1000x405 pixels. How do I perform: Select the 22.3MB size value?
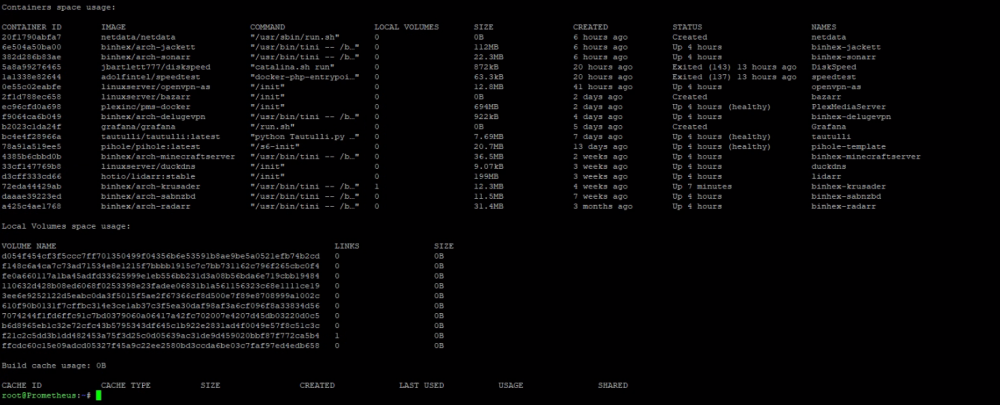coord(489,57)
